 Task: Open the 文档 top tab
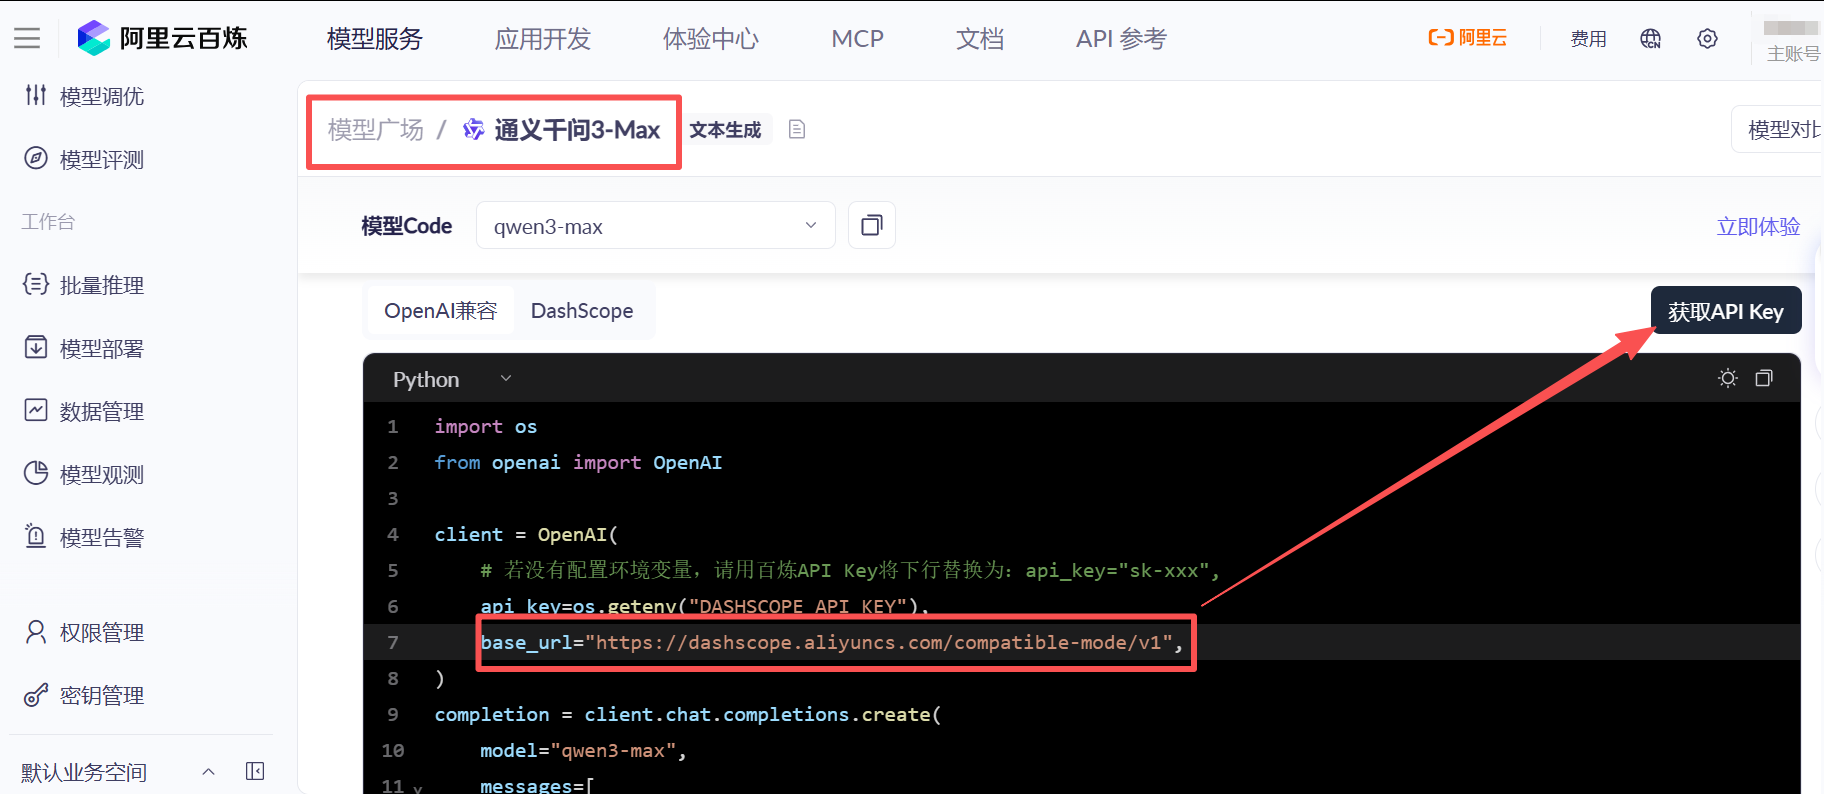point(980,38)
